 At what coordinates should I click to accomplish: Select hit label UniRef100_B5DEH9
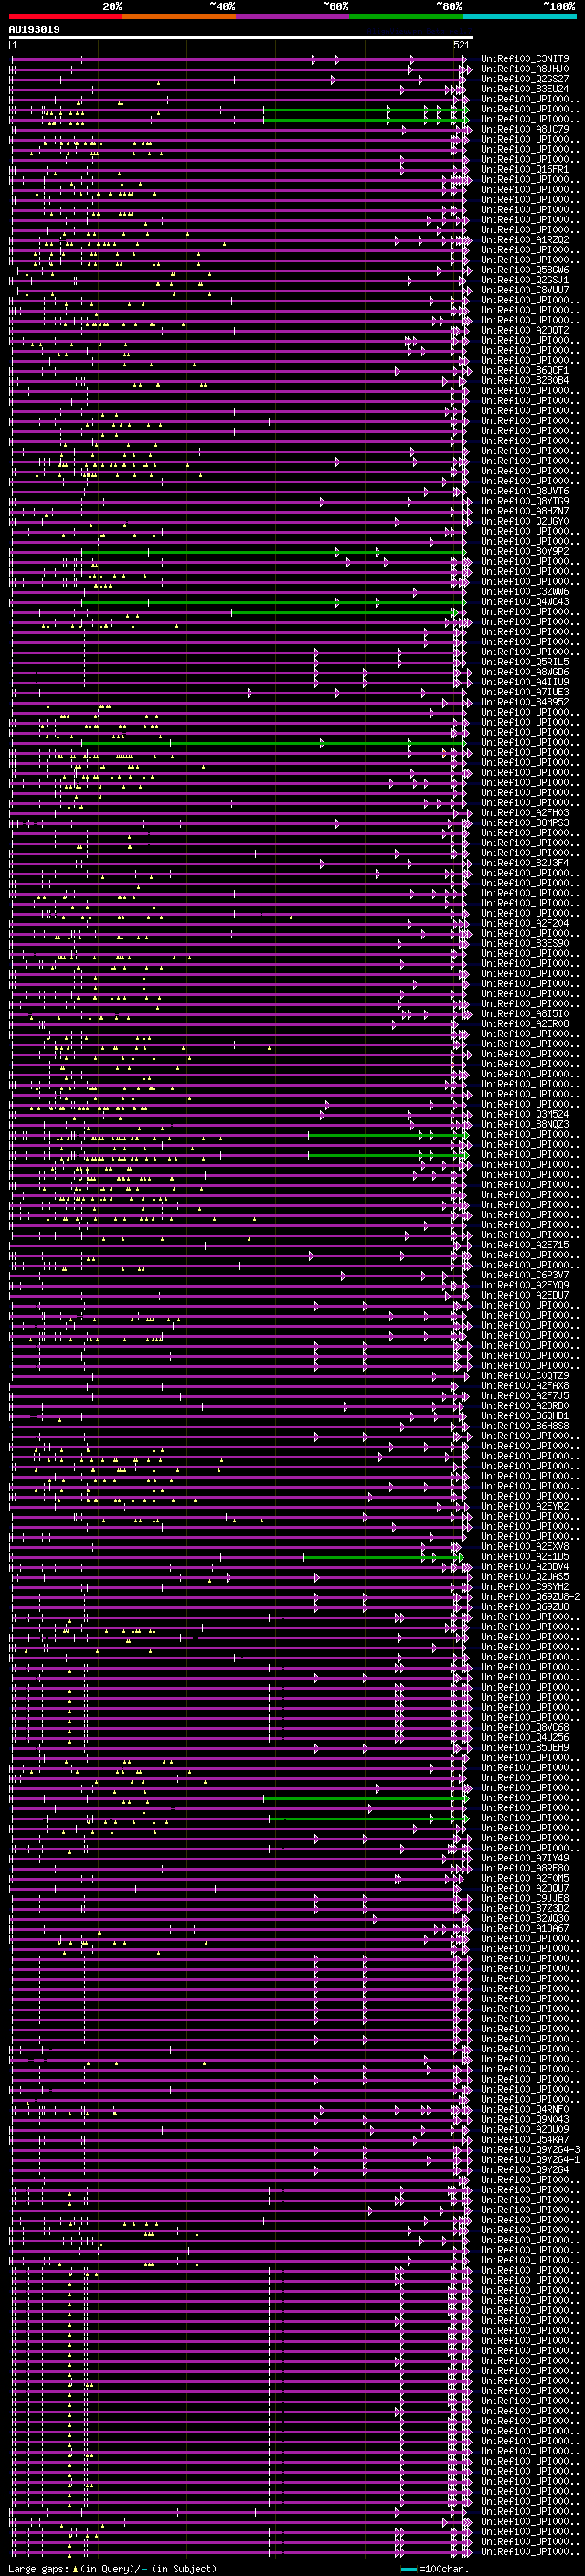tap(525, 1749)
